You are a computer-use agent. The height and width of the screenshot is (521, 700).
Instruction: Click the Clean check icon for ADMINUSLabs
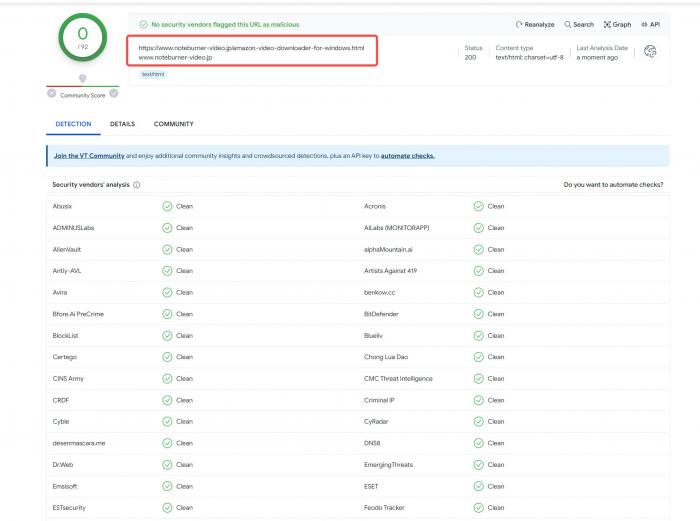click(x=167, y=228)
